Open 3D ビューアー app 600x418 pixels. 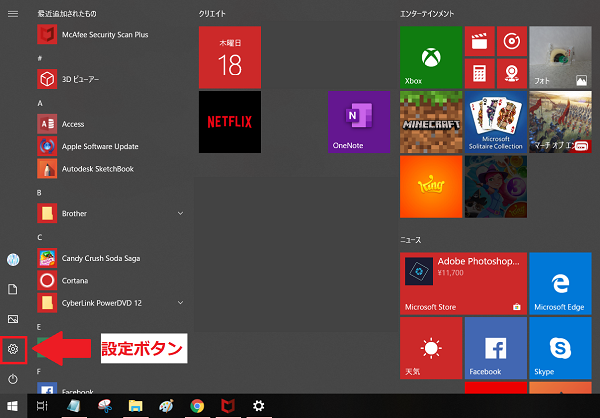pyautogui.click(x=111, y=79)
